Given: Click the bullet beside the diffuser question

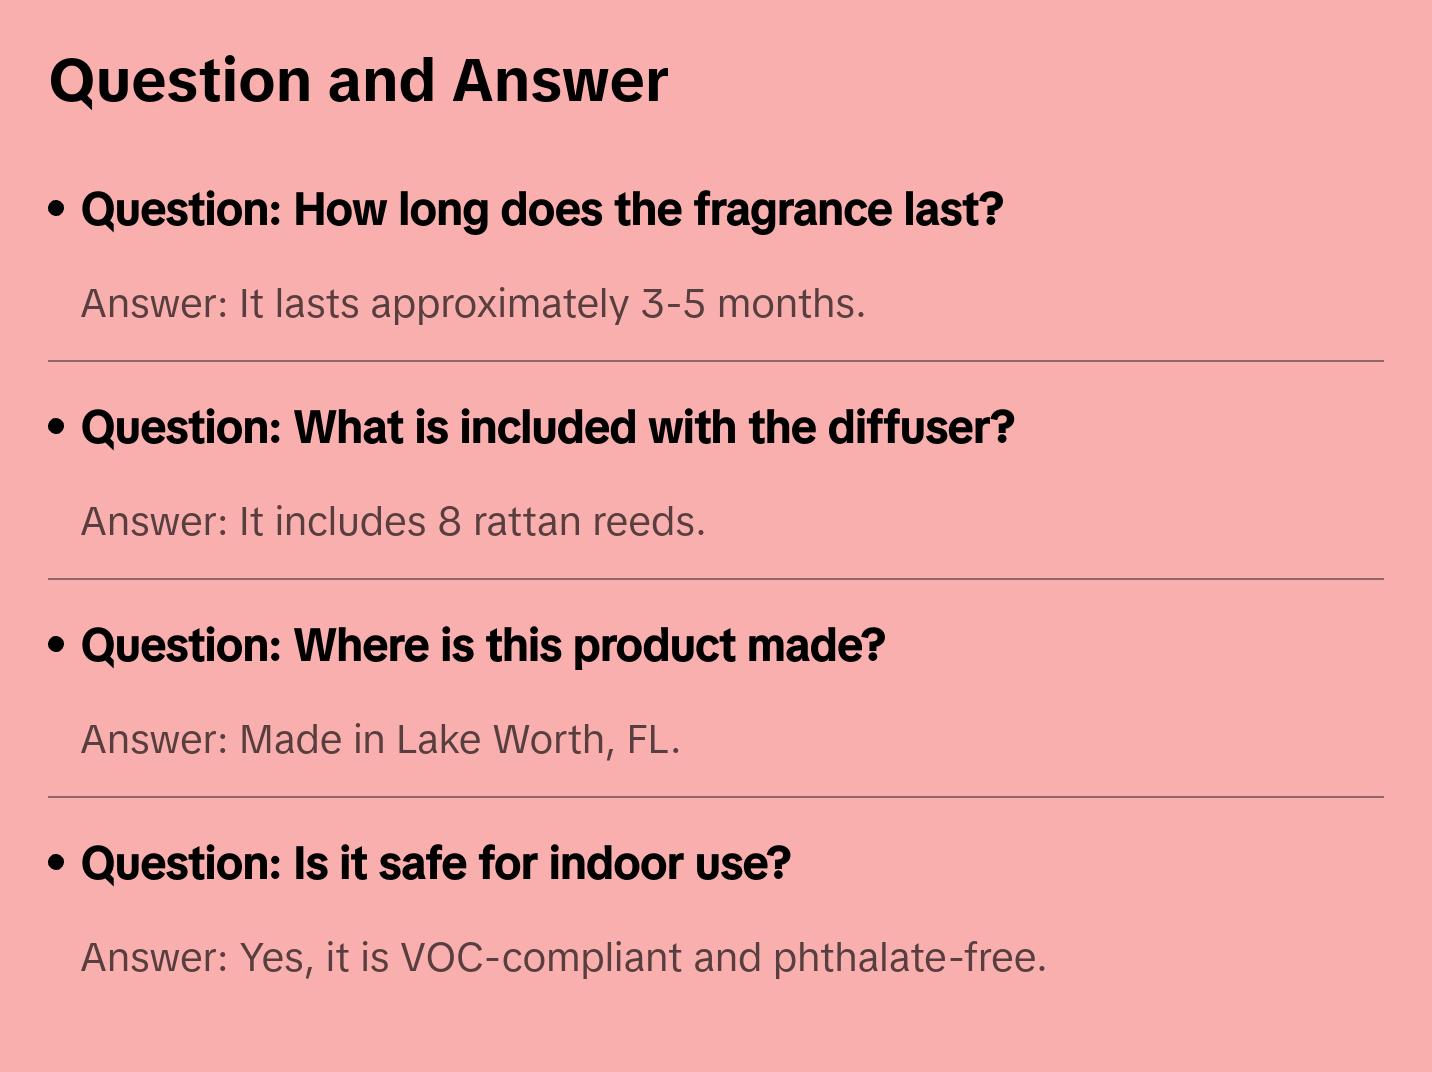Looking at the screenshot, I should click(57, 427).
